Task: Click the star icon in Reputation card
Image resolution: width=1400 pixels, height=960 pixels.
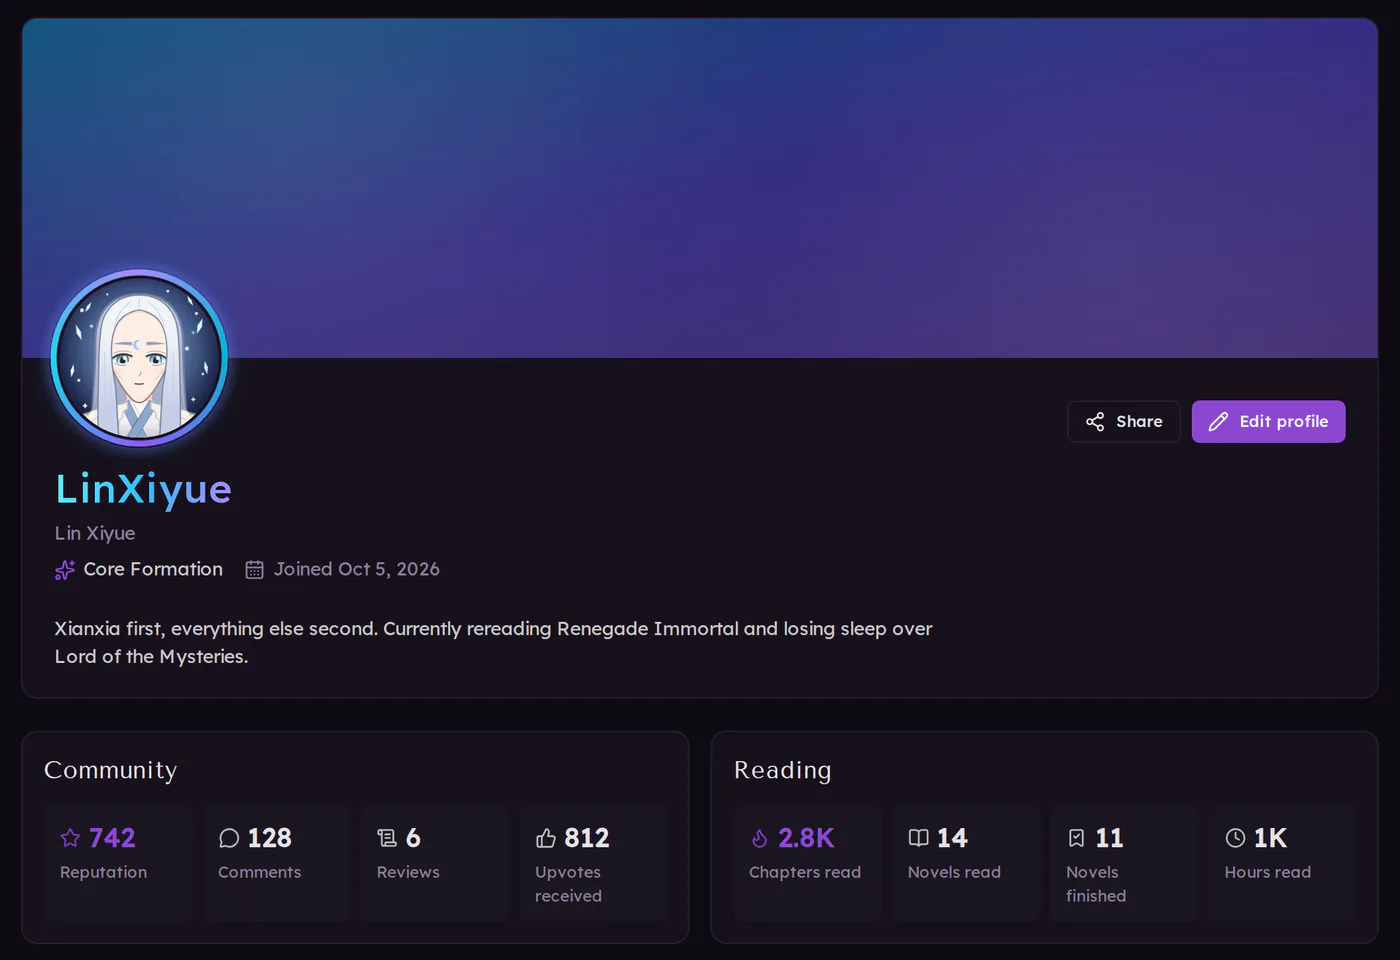Action: click(x=70, y=838)
